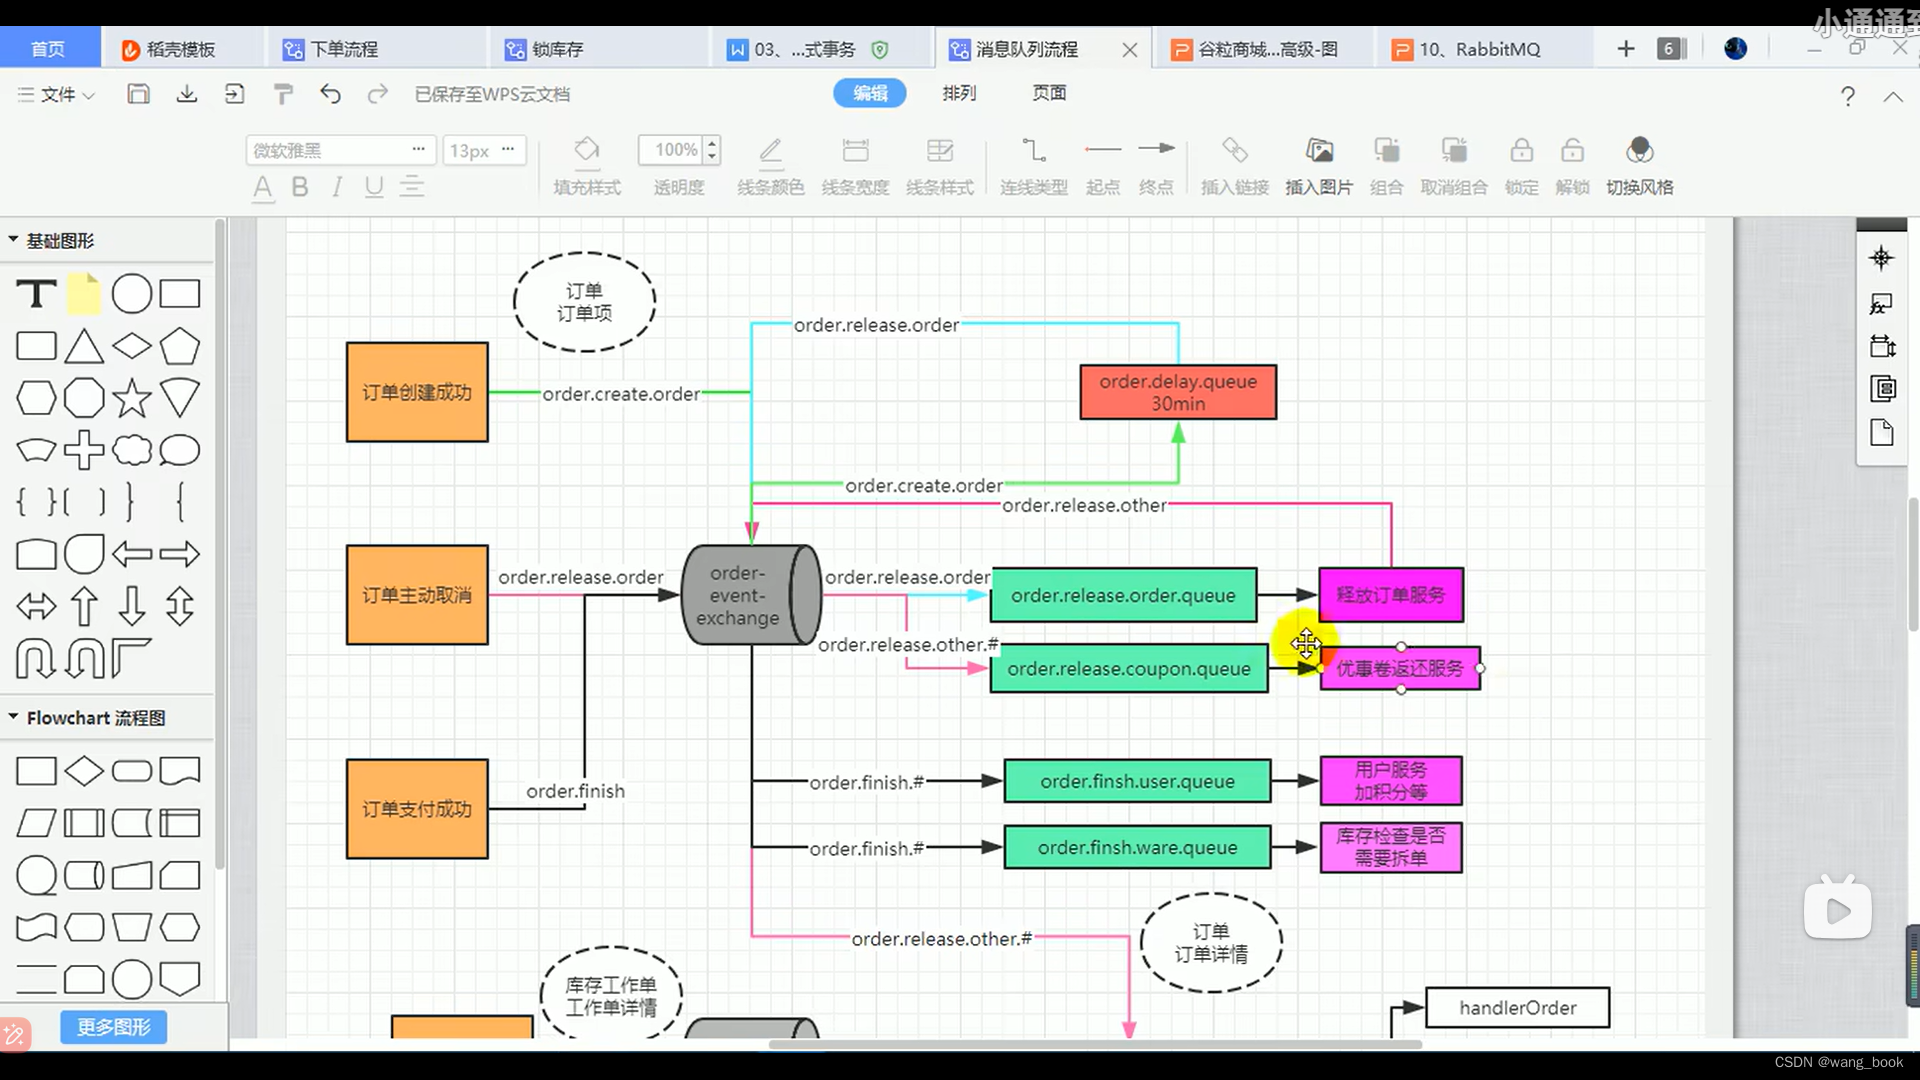Open help question mark
Screen dimensions: 1920x1080
(x=1847, y=96)
